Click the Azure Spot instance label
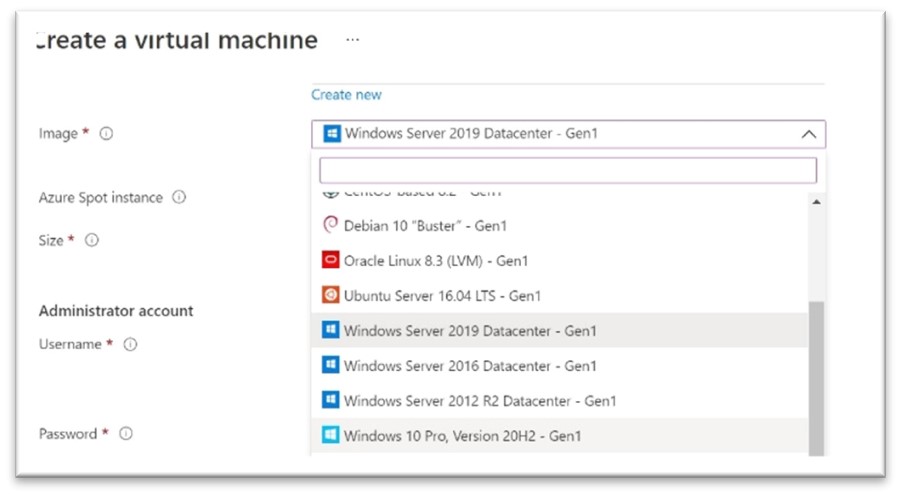The height and width of the screenshot is (497, 901). click(101, 198)
